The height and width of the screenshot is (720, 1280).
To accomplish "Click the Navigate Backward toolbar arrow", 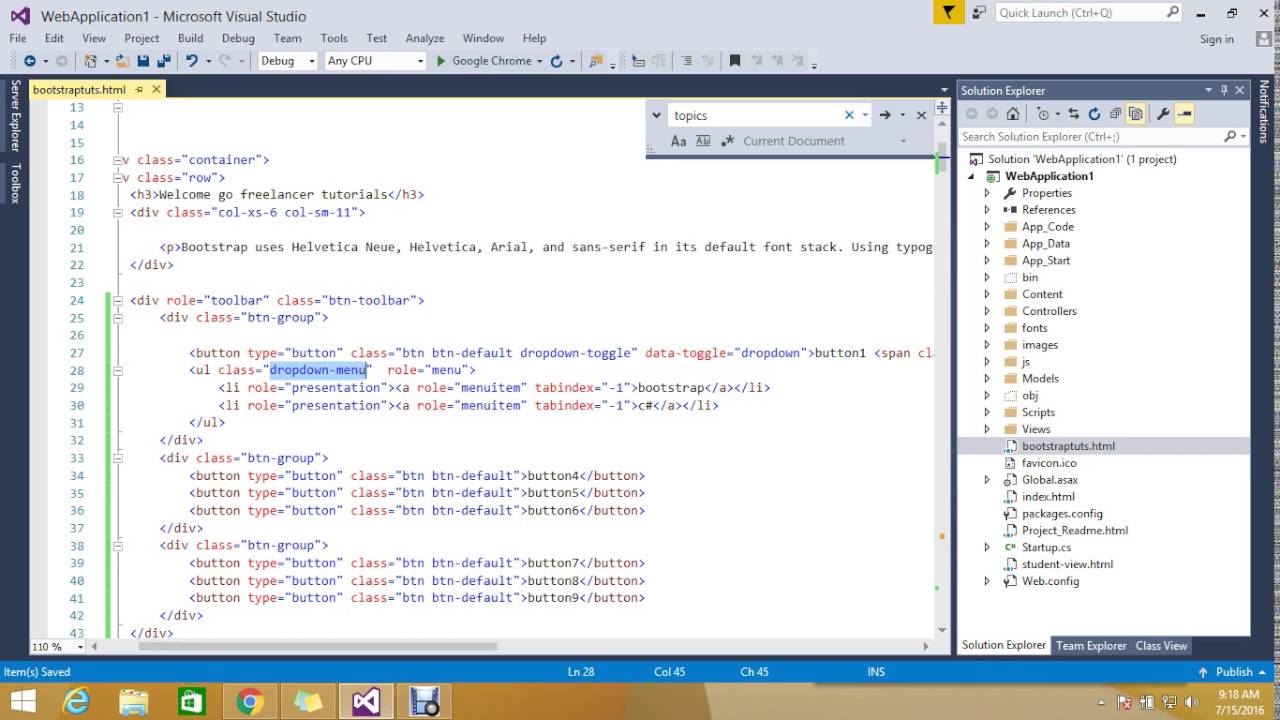I will click(29, 61).
